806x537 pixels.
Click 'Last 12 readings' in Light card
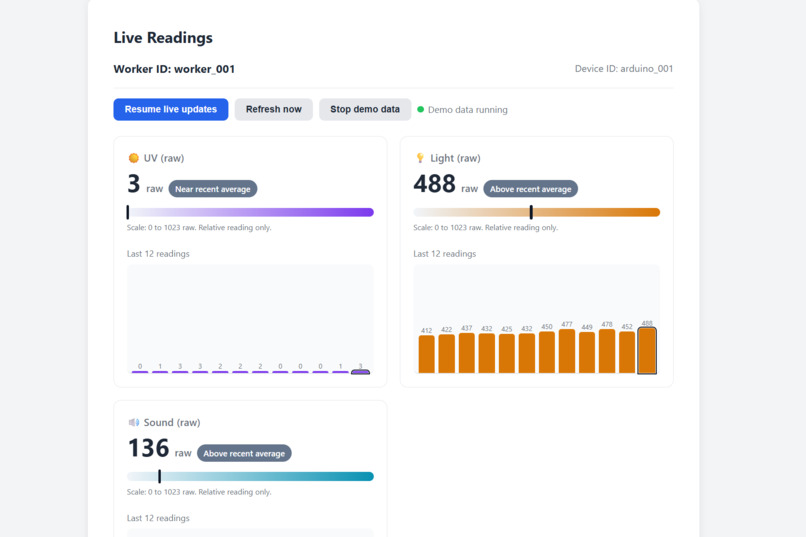pos(445,254)
